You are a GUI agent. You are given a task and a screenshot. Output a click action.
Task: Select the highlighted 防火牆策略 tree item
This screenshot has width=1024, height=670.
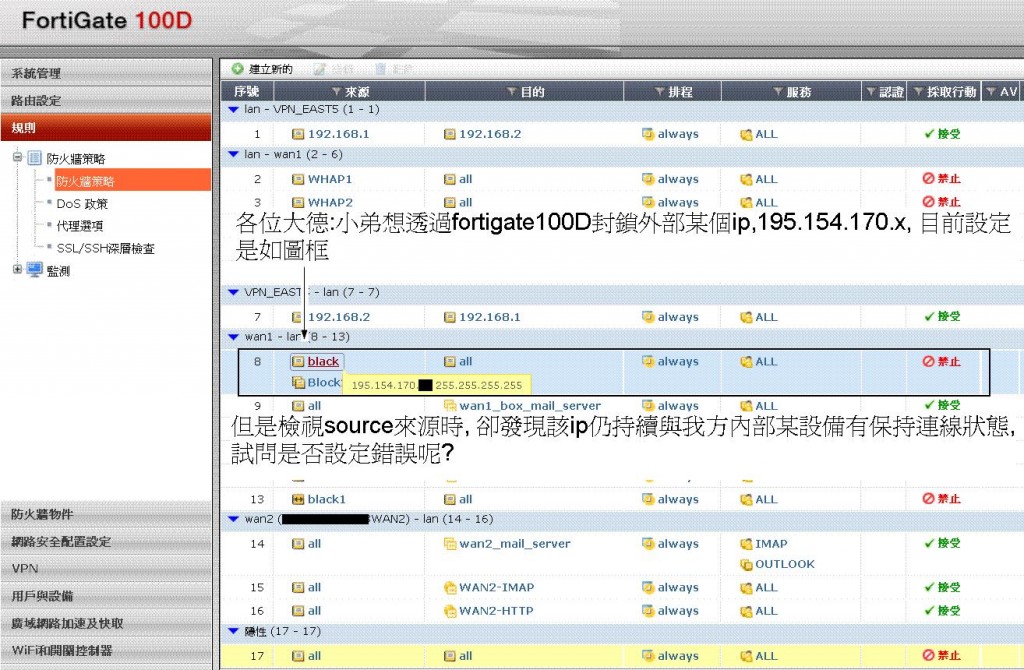pos(133,181)
